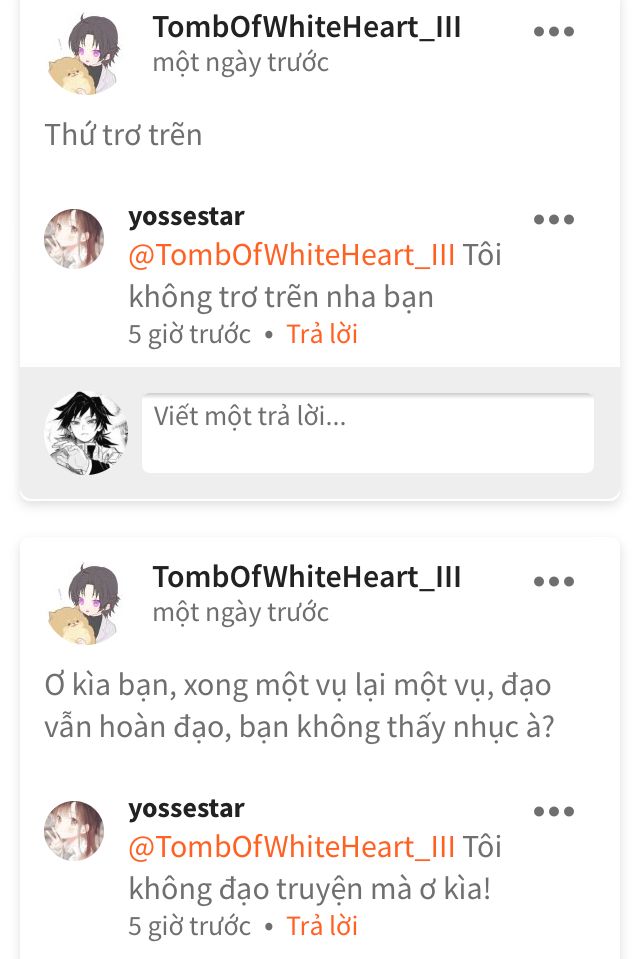The height and width of the screenshot is (959, 640).
Task: Open options menu for the 'Ơ kìa bạn' post
Action: coord(554,582)
